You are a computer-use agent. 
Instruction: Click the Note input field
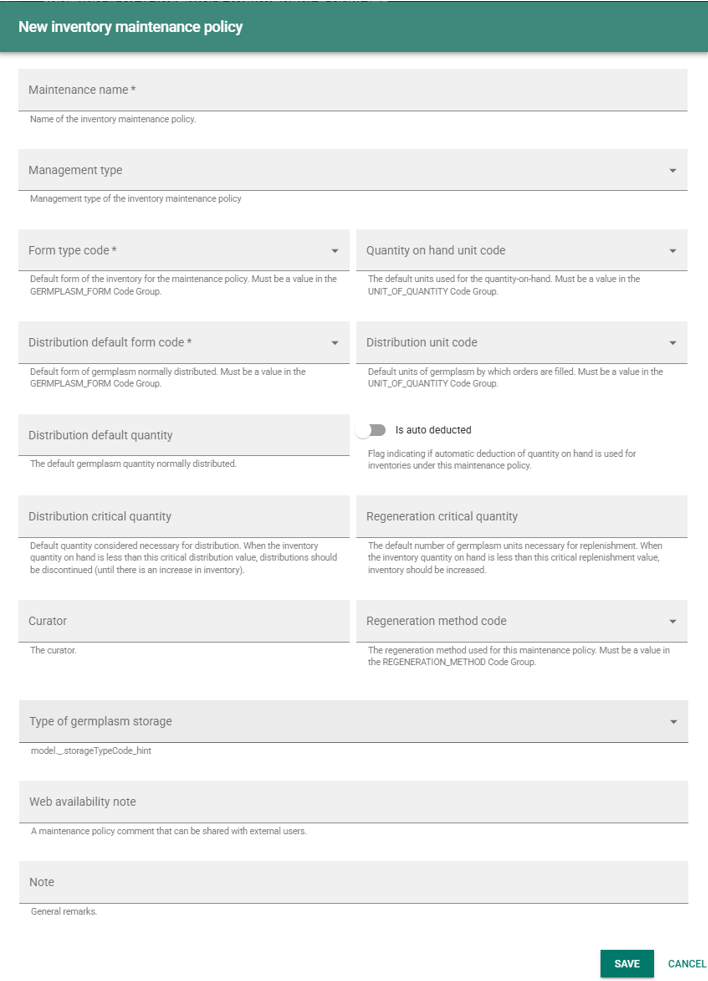pyautogui.click(x=352, y=882)
